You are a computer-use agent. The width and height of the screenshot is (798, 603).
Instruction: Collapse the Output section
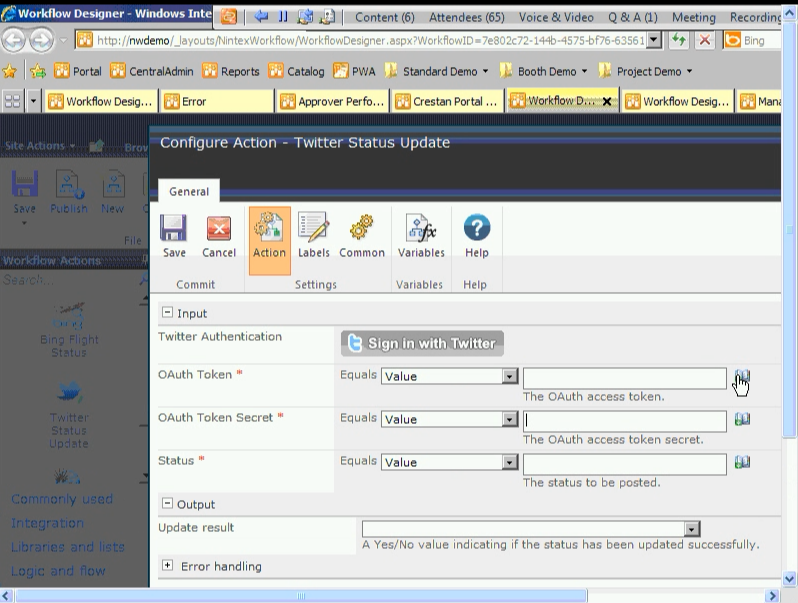[167, 504]
